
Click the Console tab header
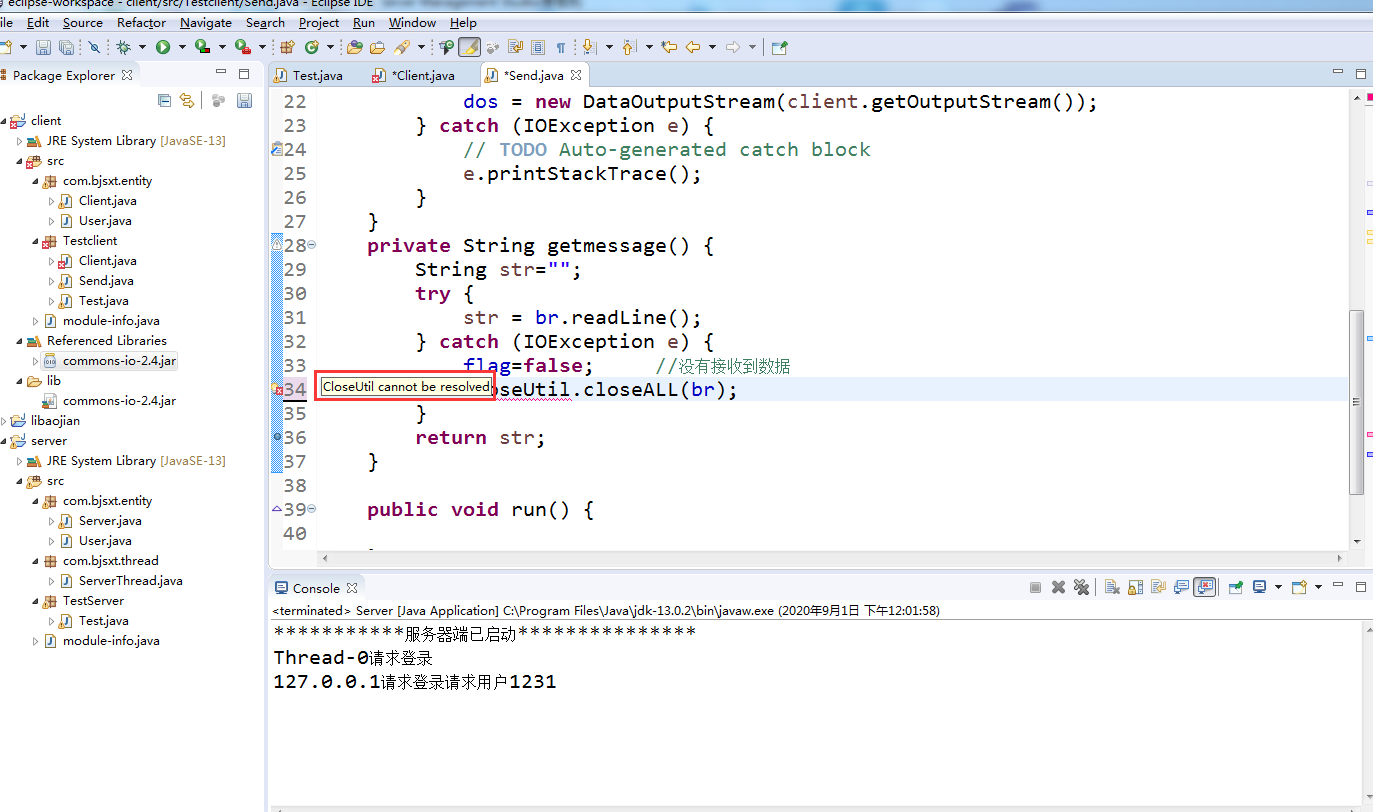pyautogui.click(x=316, y=588)
